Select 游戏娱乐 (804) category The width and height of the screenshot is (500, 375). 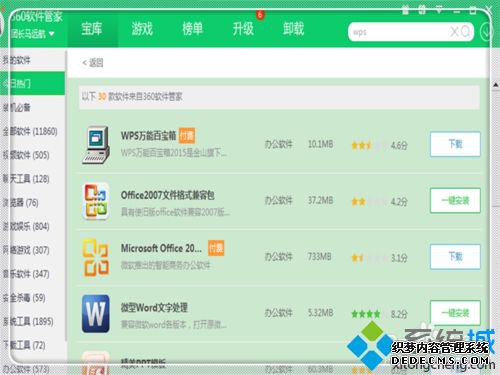(x=32, y=227)
